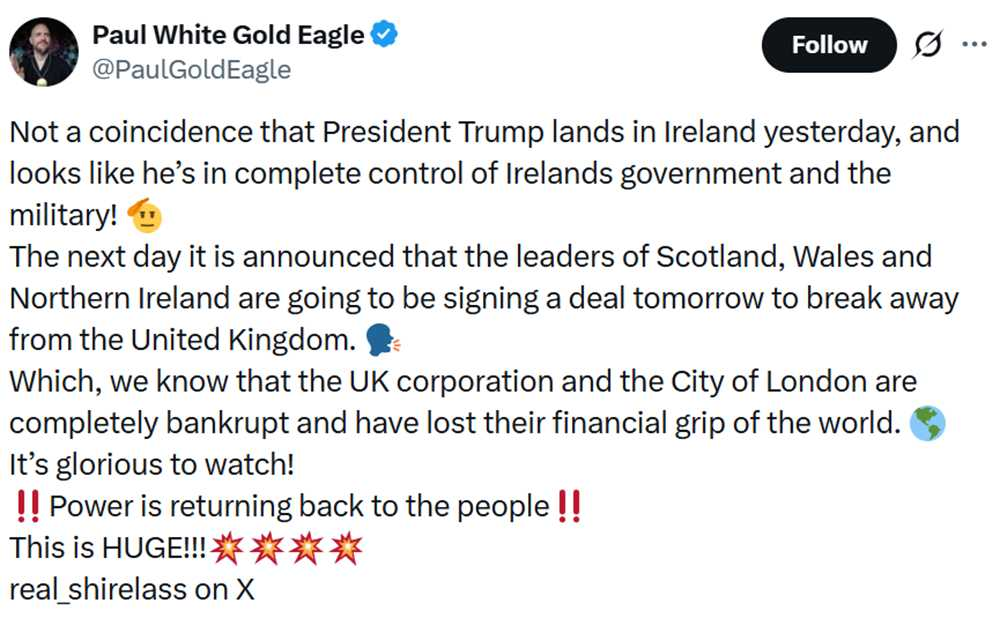
Task: Click the saluting face emoji after military
Action: 145,215
